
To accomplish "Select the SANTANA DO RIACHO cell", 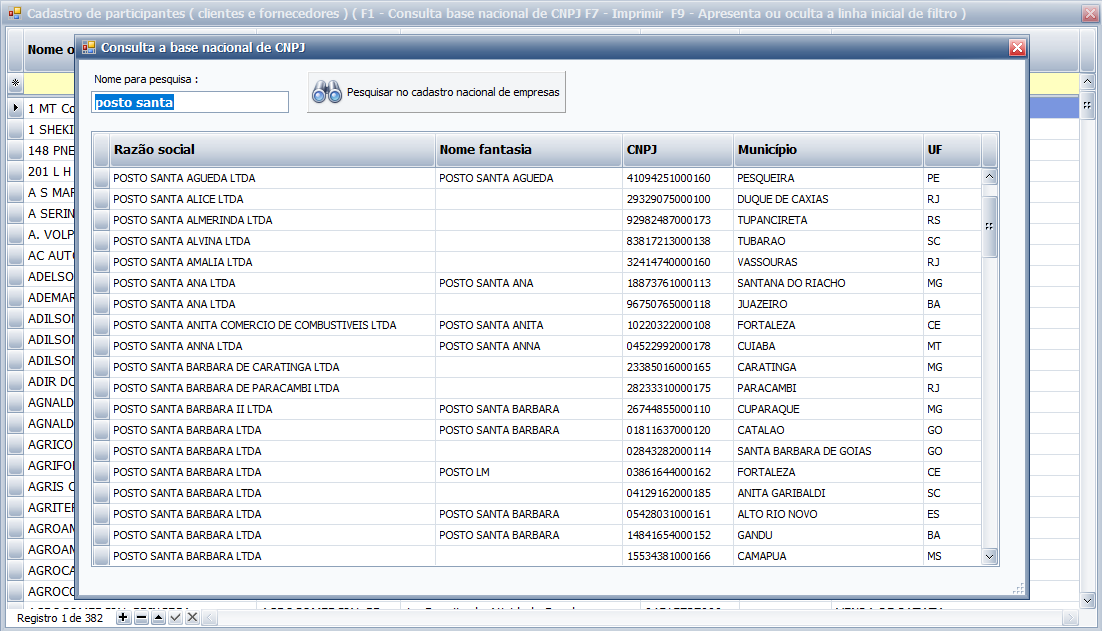I will pos(828,284).
